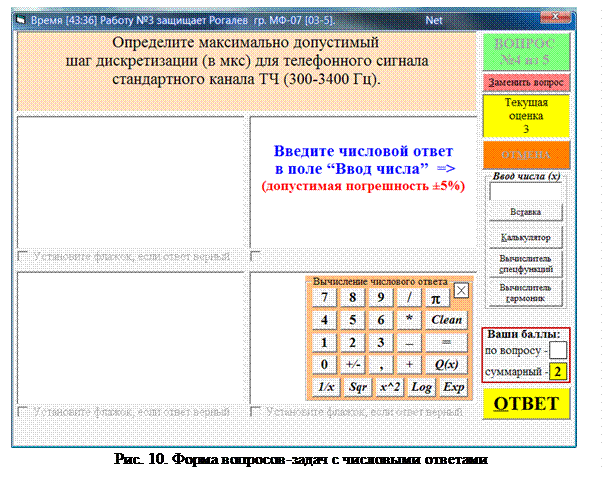Image resolution: width=604 pixels, height=484 pixels.
Task: Toggle sign with +/- key
Action: [x=352, y=364]
